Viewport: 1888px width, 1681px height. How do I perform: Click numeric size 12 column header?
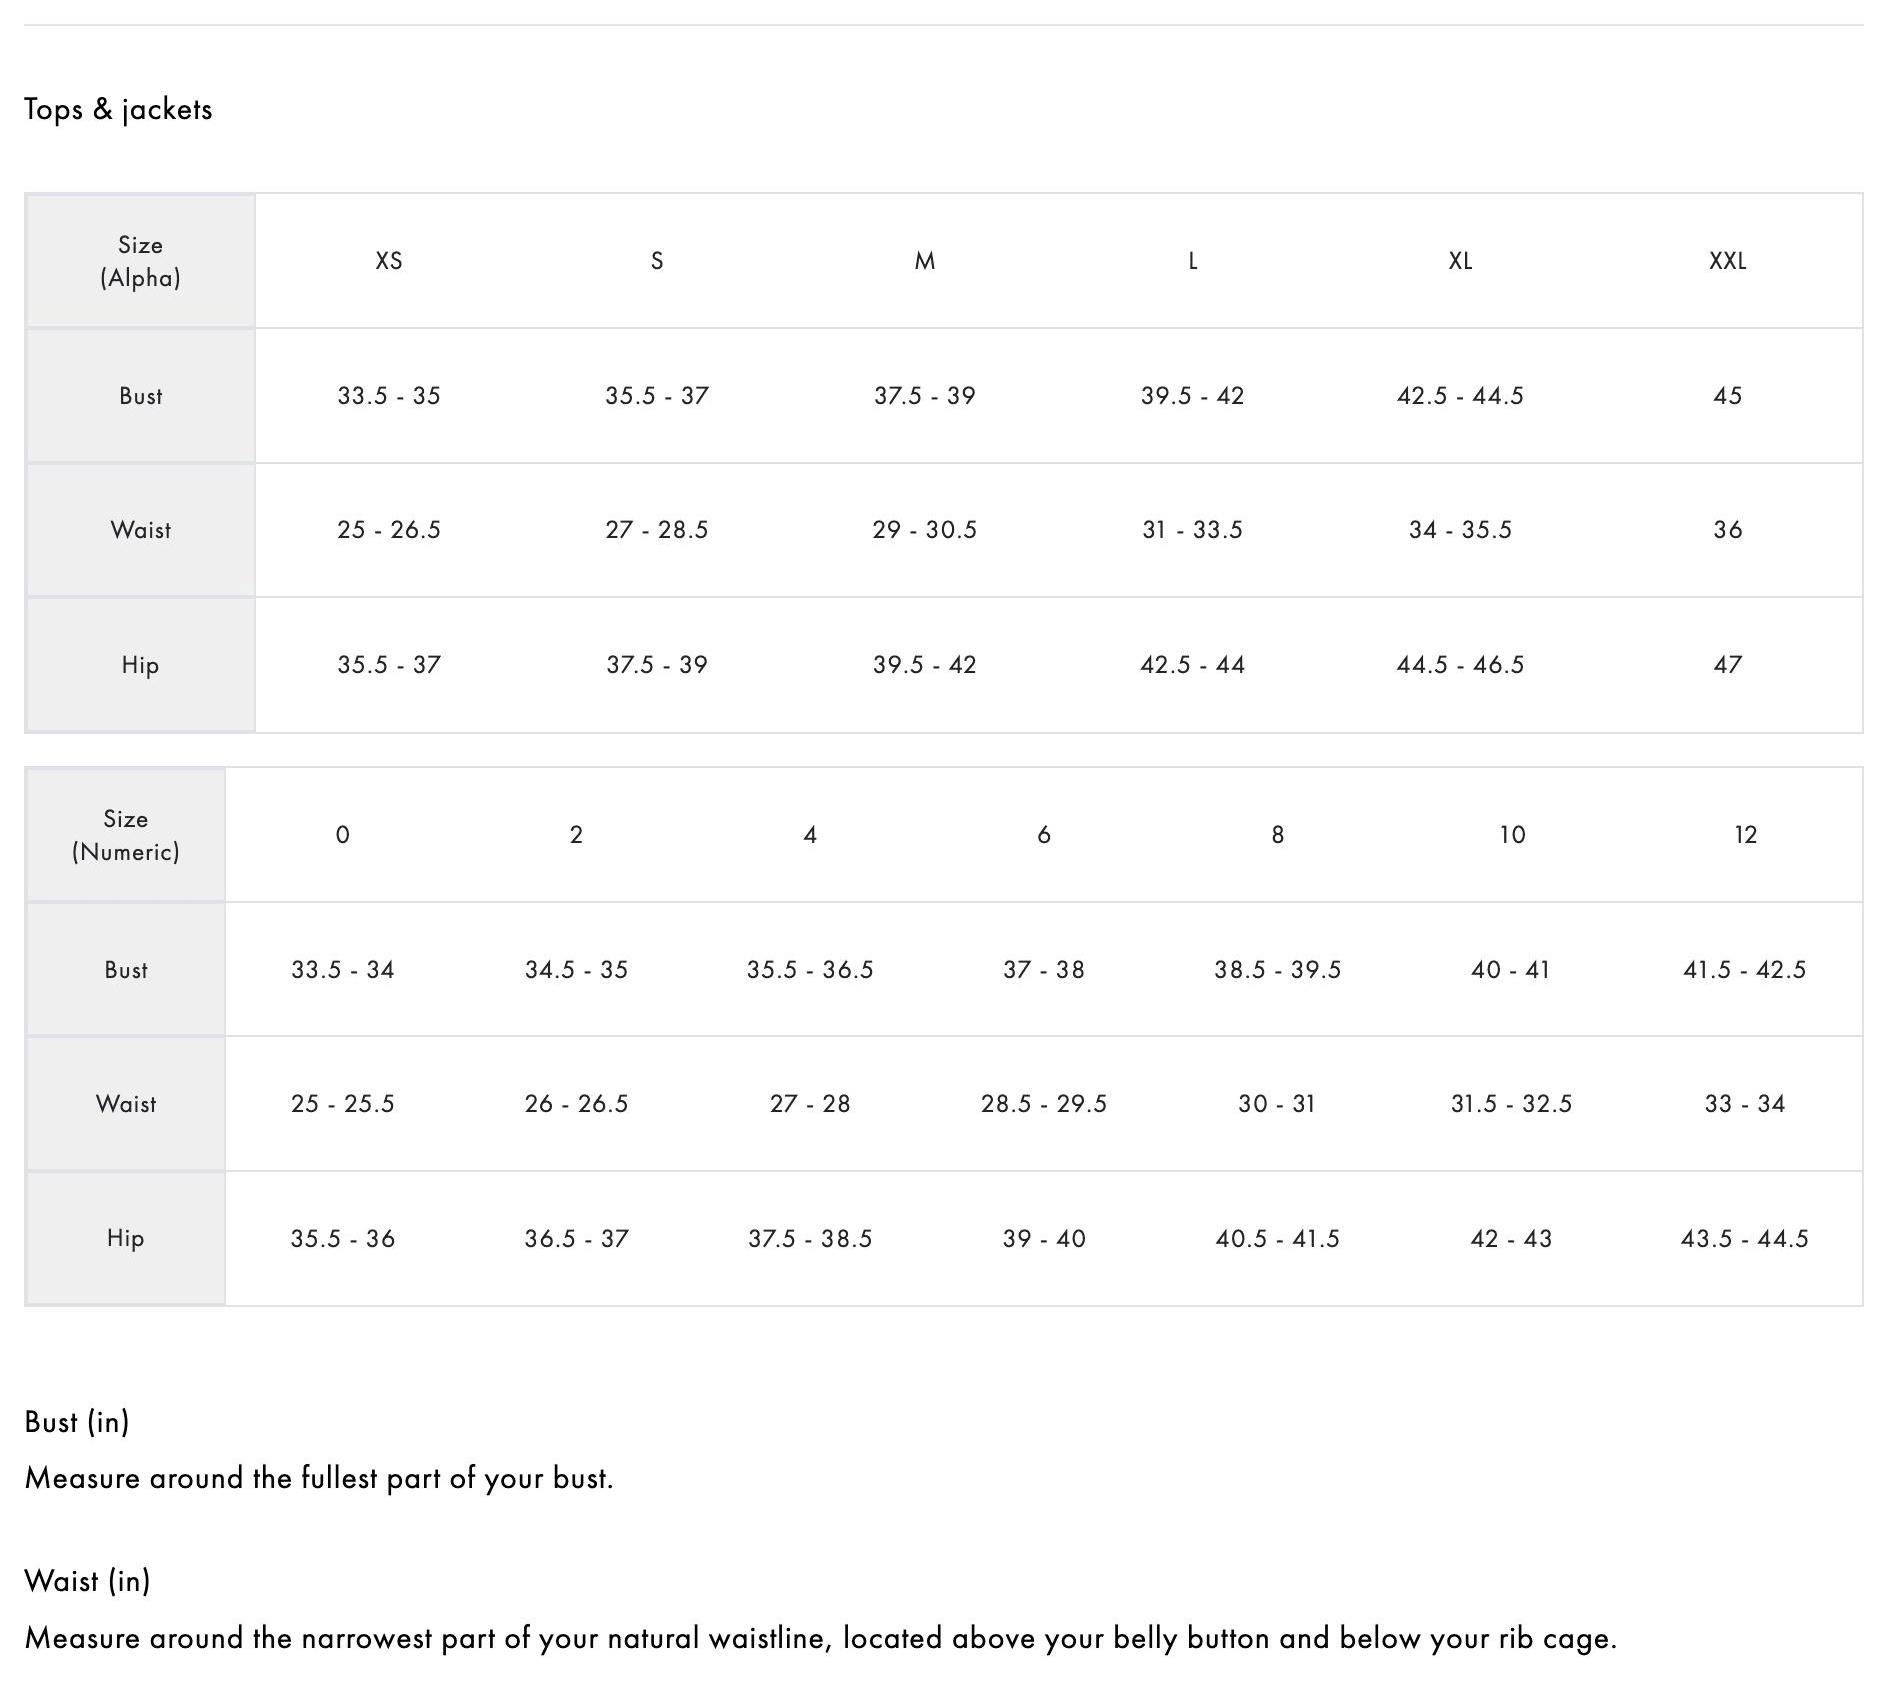(1745, 835)
